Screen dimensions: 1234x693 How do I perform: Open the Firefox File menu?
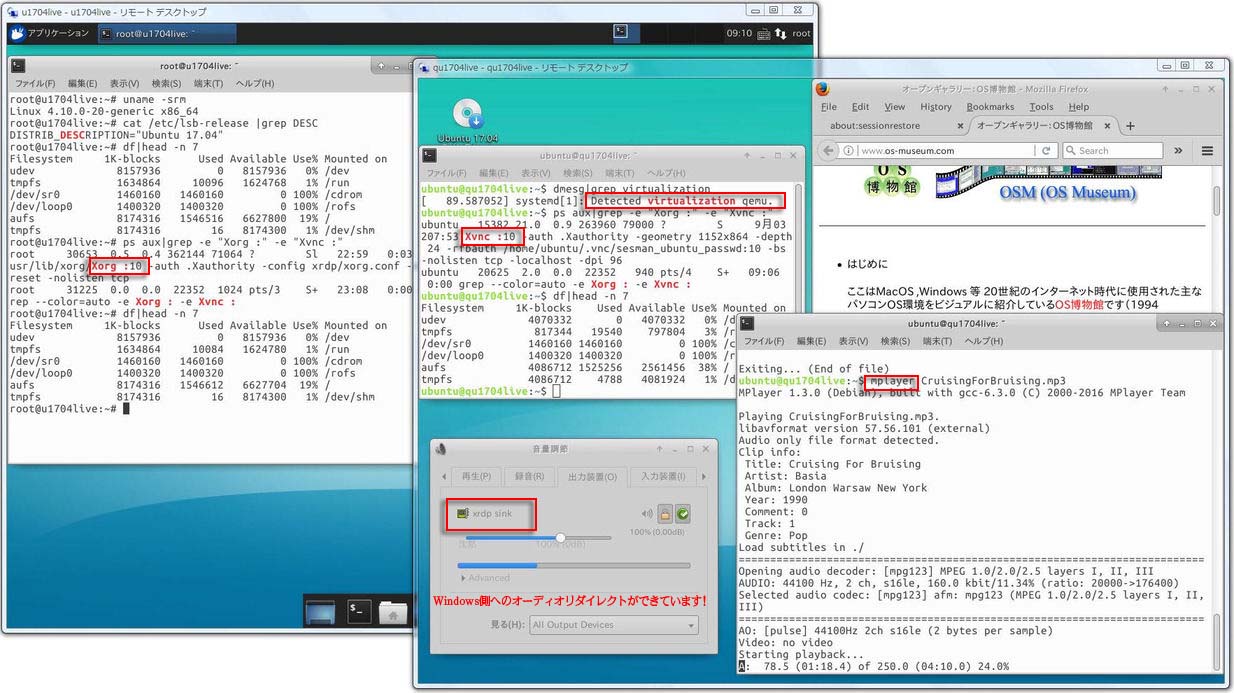829,107
